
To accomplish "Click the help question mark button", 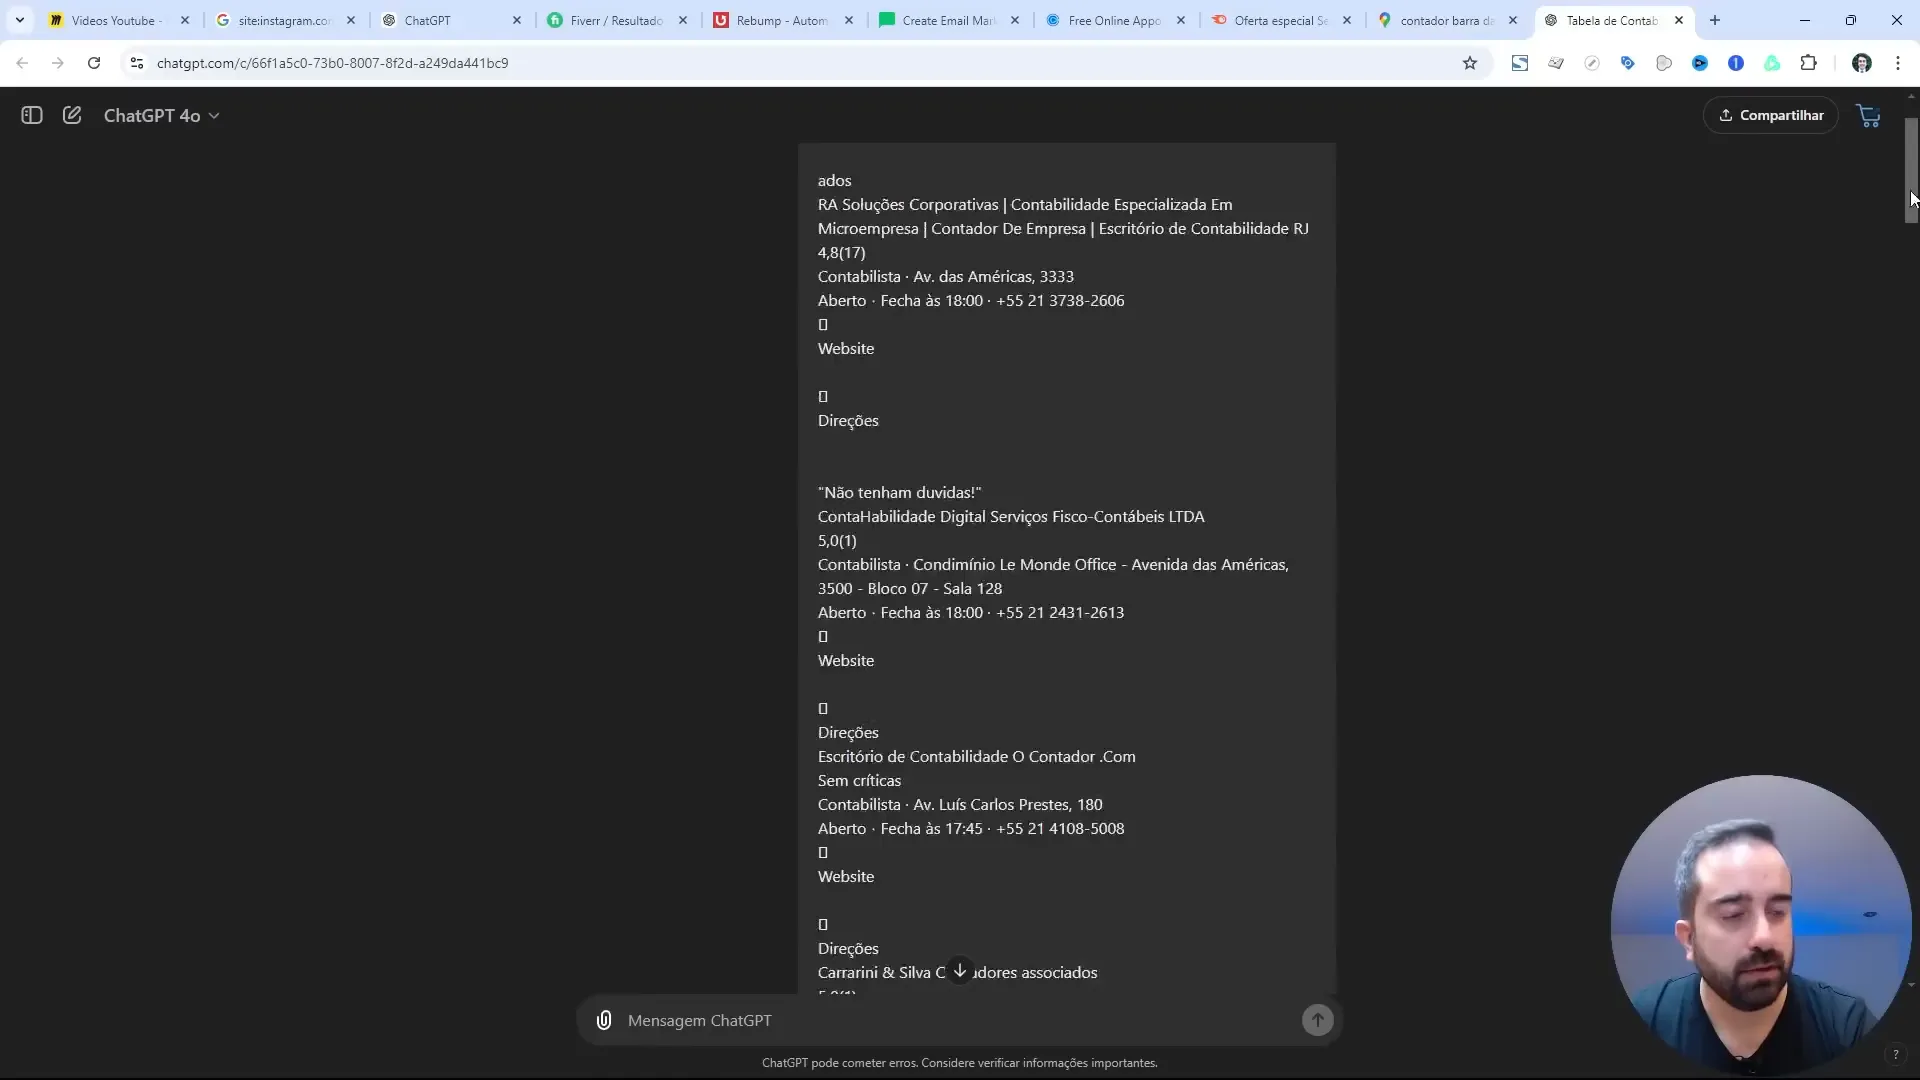I will click(x=1895, y=1055).
